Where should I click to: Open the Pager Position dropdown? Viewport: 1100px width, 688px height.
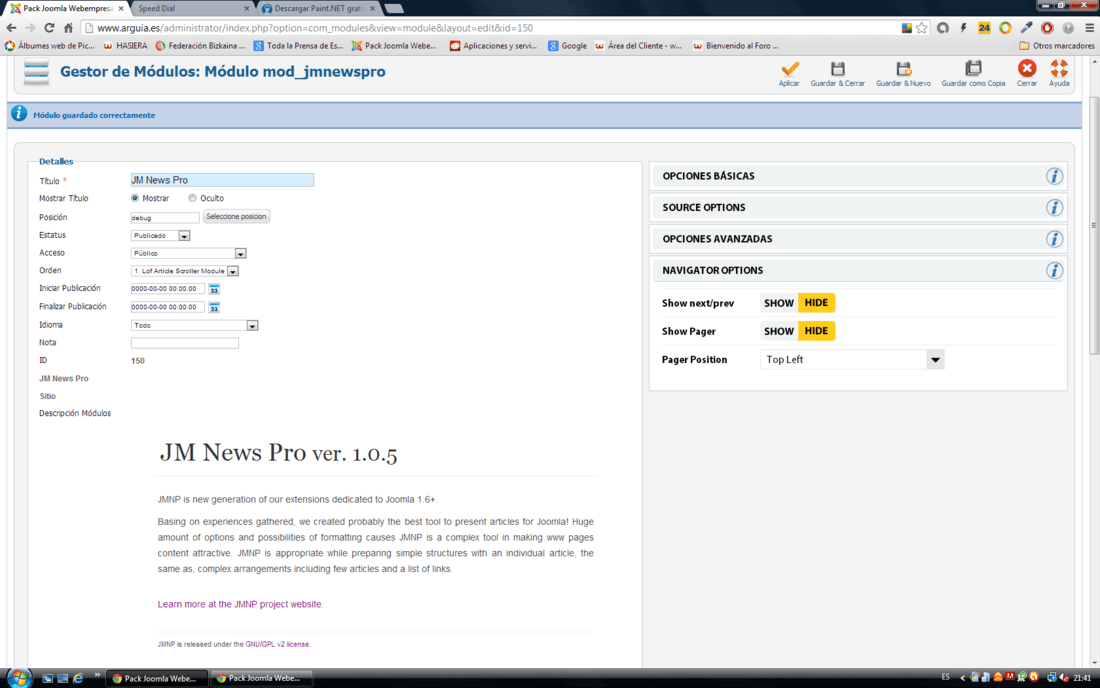click(852, 360)
